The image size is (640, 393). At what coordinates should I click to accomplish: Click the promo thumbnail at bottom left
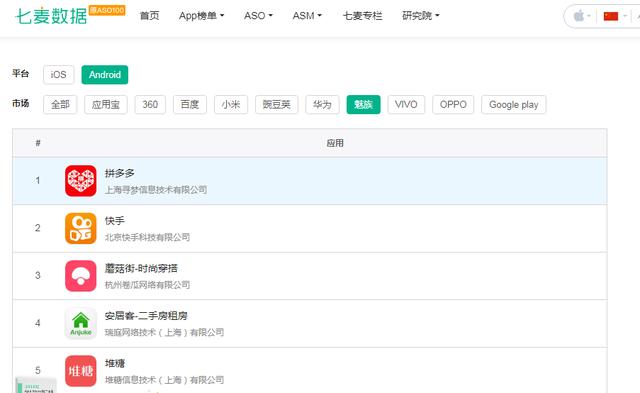tap(36, 385)
